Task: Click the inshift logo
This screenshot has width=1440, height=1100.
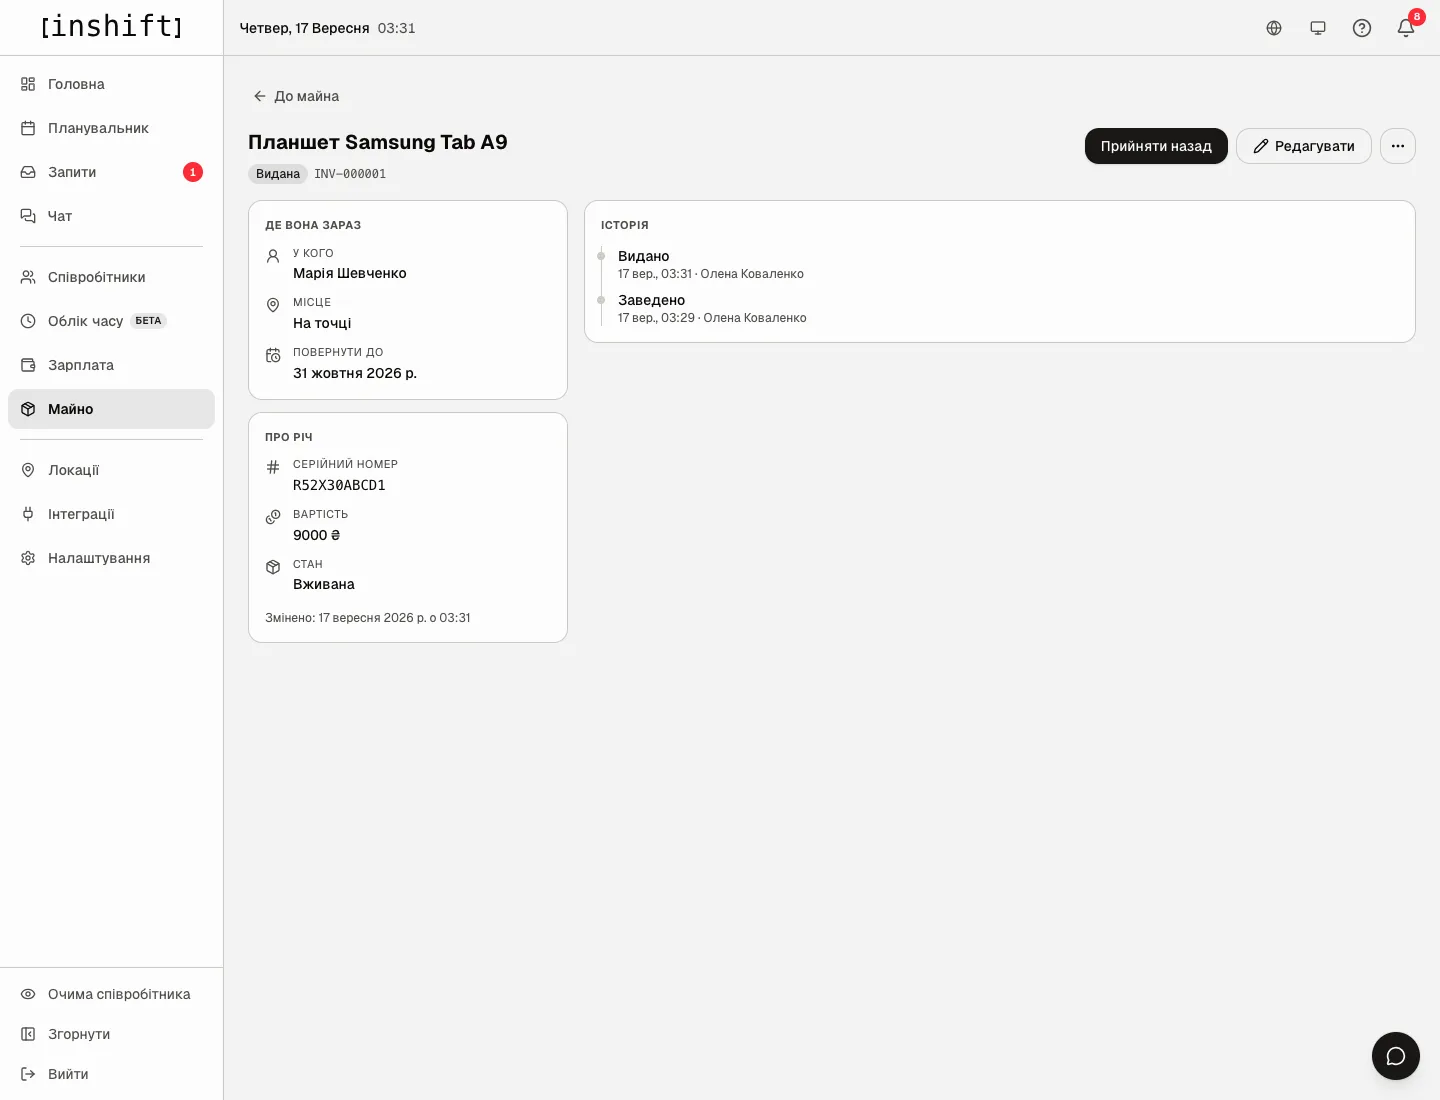Action: 112,26
